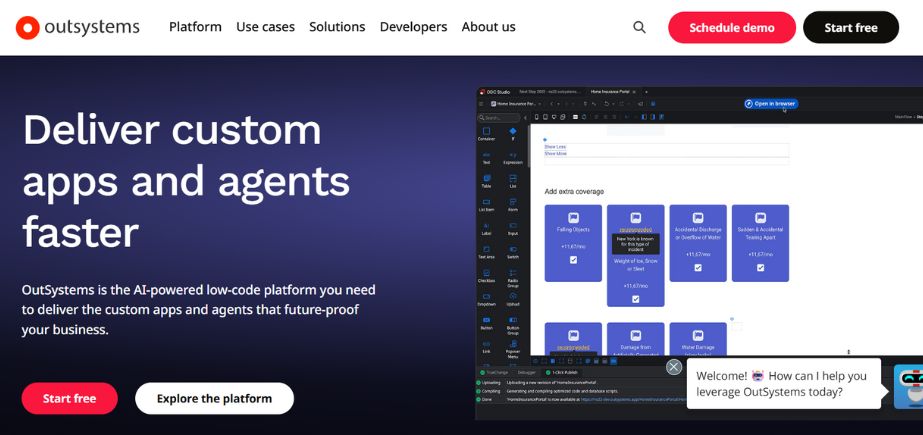Click the ODC Studio widget search field
This screenshot has width=923, height=435.
point(499,118)
